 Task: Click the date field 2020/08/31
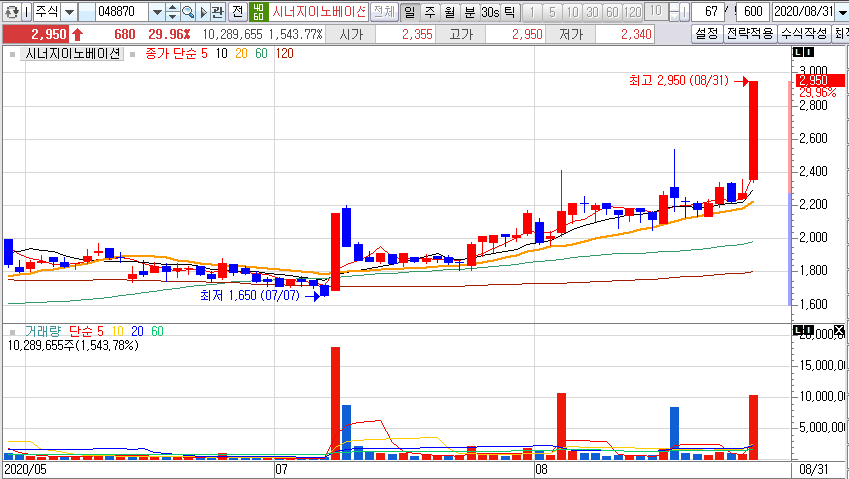[804, 11]
